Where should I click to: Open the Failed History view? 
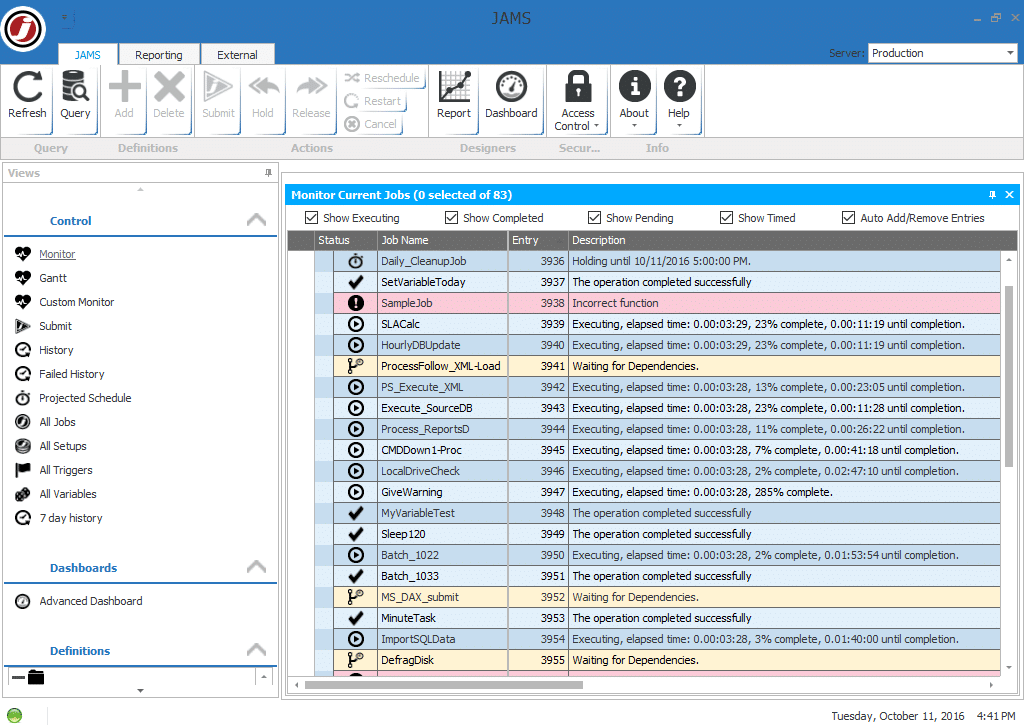tap(70, 373)
